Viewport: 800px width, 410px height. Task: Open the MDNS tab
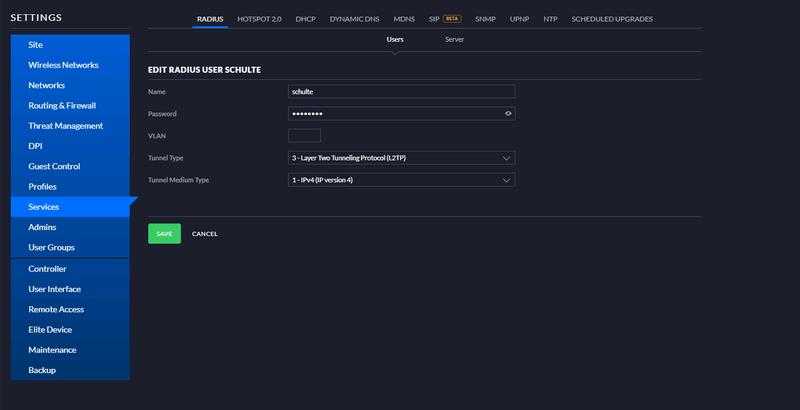click(404, 19)
